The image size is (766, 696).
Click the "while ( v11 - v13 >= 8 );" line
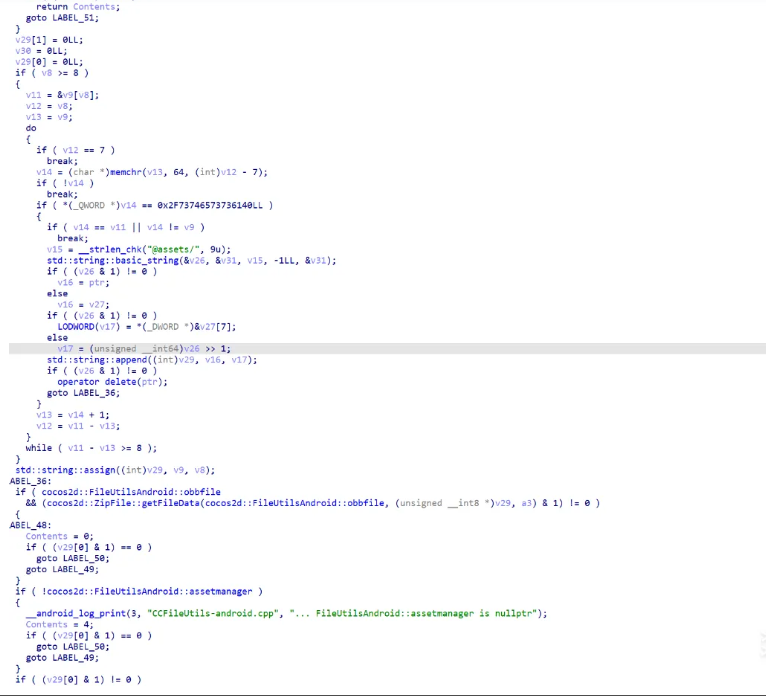click(x=91, y=448)
